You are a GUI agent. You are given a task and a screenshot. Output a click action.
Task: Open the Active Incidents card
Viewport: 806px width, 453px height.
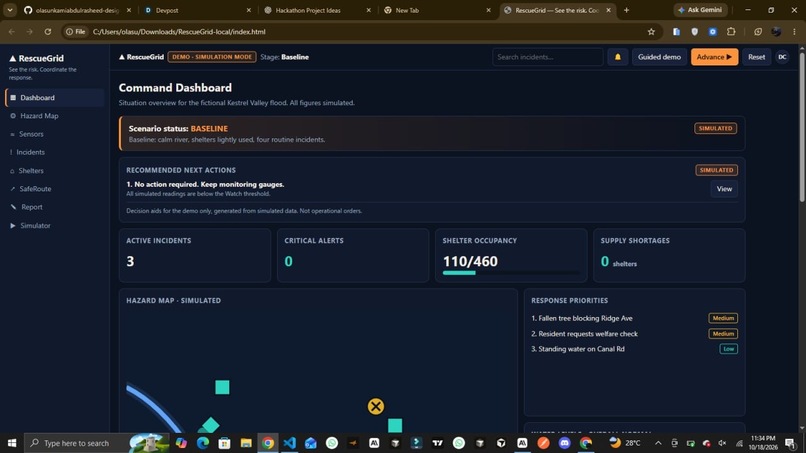click(195, 256)
